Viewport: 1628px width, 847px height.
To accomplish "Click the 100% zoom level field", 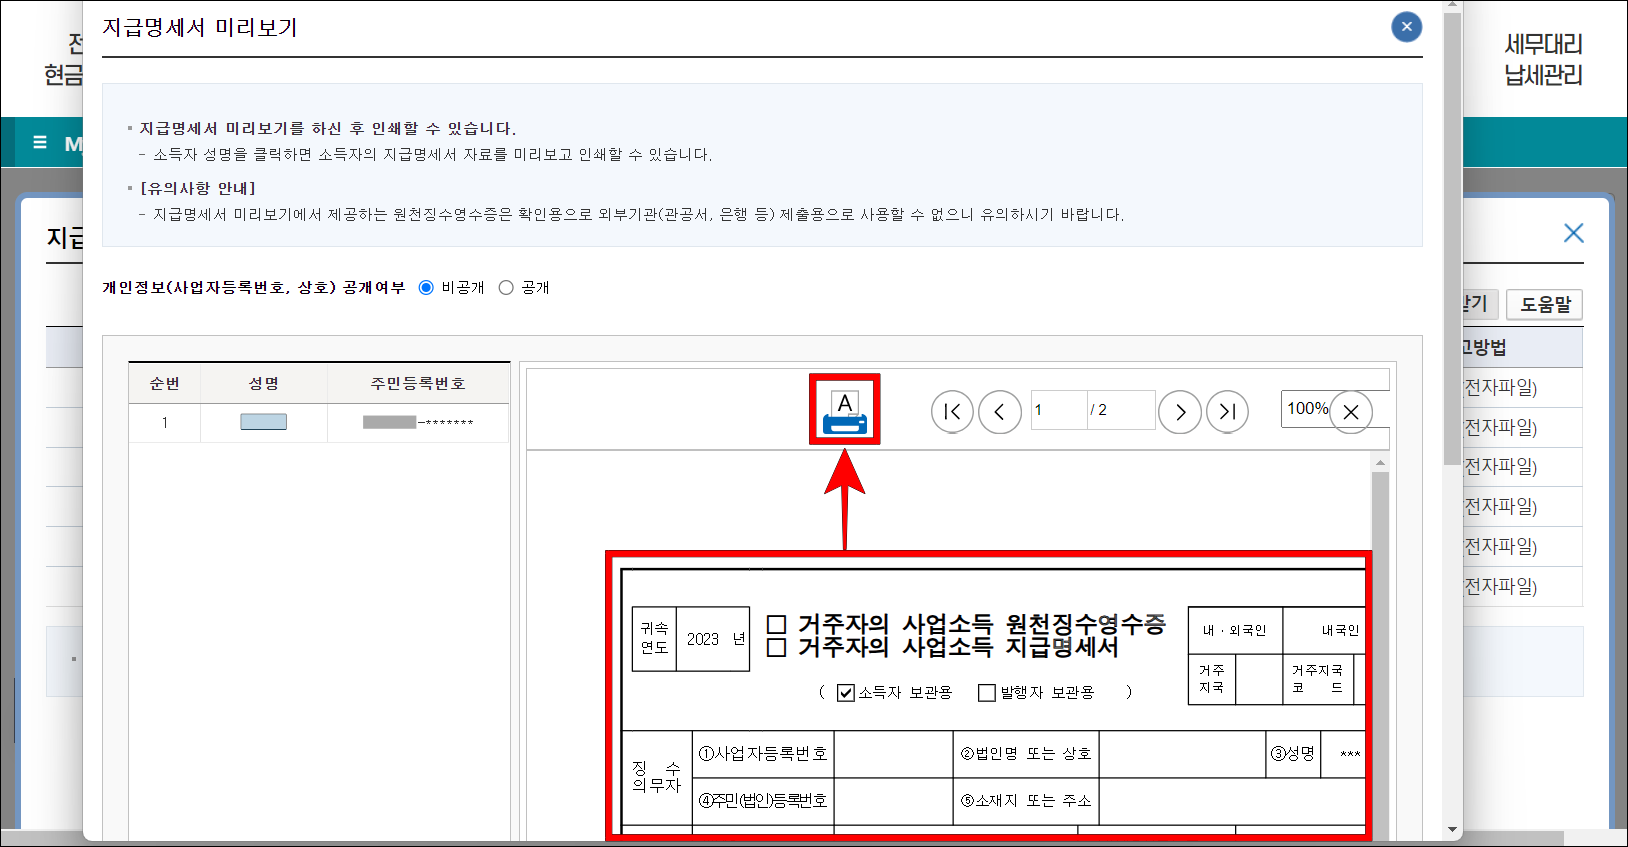I will (1307, 408).
